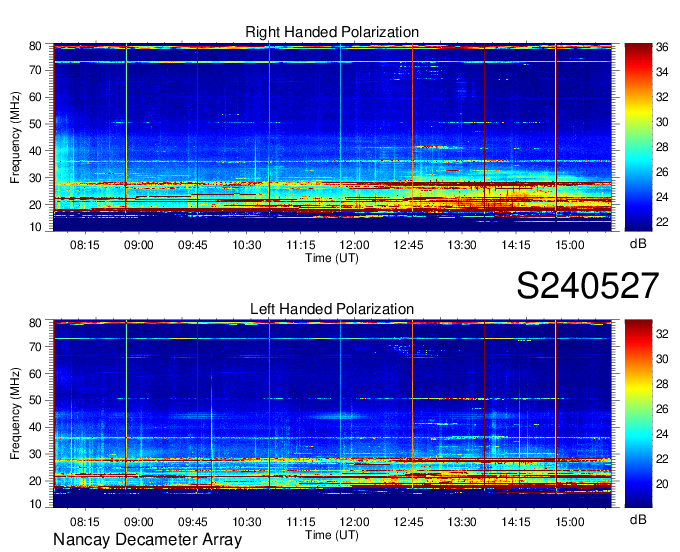Click the 12:45 tick on the upper time axis
Viewport: 680px width, 552px height.
click(x=408, y=245)
